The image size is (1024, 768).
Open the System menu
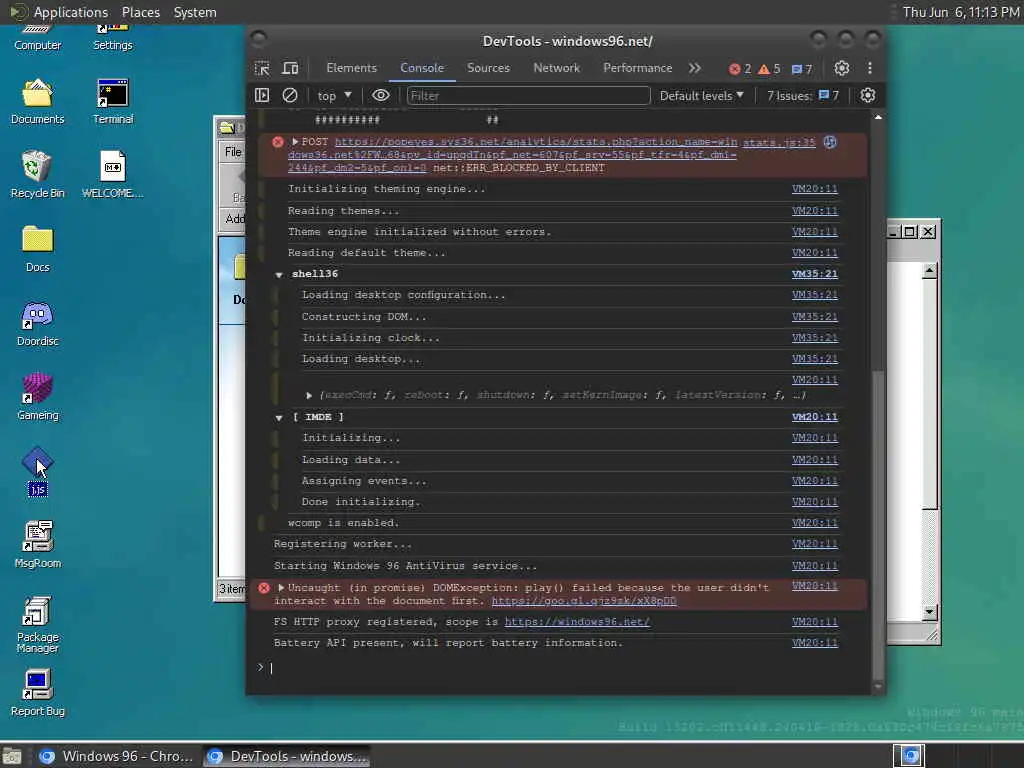pos(195,12)
